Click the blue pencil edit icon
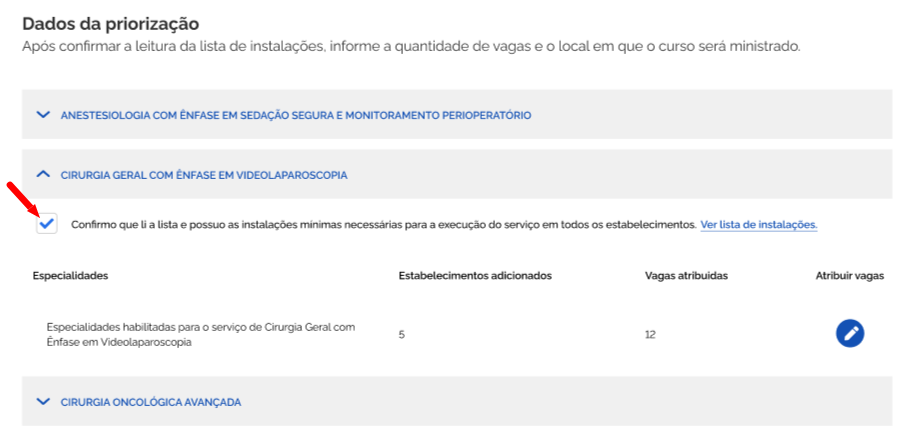The height and width of the screenshot is (434, 901). pos(850,333)
